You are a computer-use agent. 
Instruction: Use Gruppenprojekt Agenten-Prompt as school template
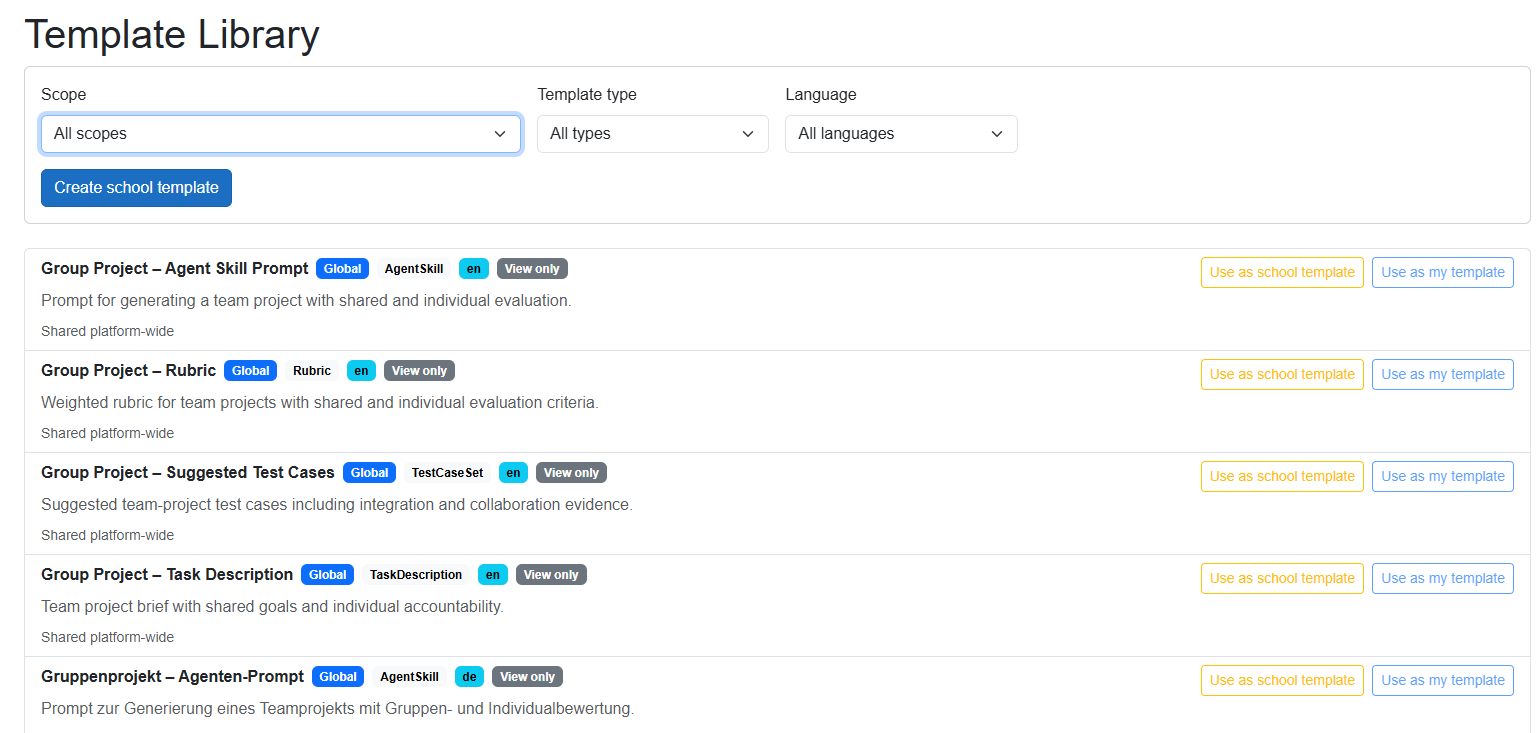(1282, 680)
